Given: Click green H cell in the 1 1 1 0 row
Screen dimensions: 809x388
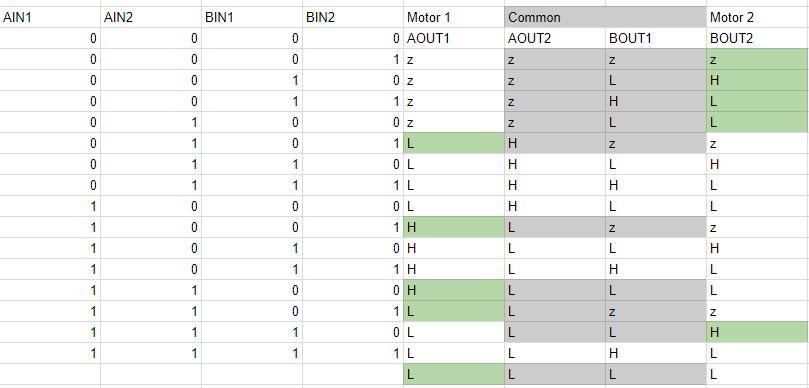Looking at the screenshot, I should point(757,333).
